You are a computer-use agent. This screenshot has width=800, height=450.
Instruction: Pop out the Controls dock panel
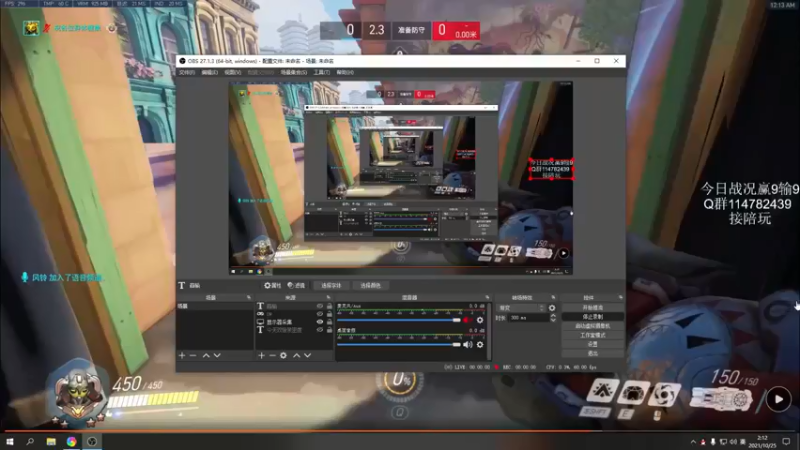[620, 297]
